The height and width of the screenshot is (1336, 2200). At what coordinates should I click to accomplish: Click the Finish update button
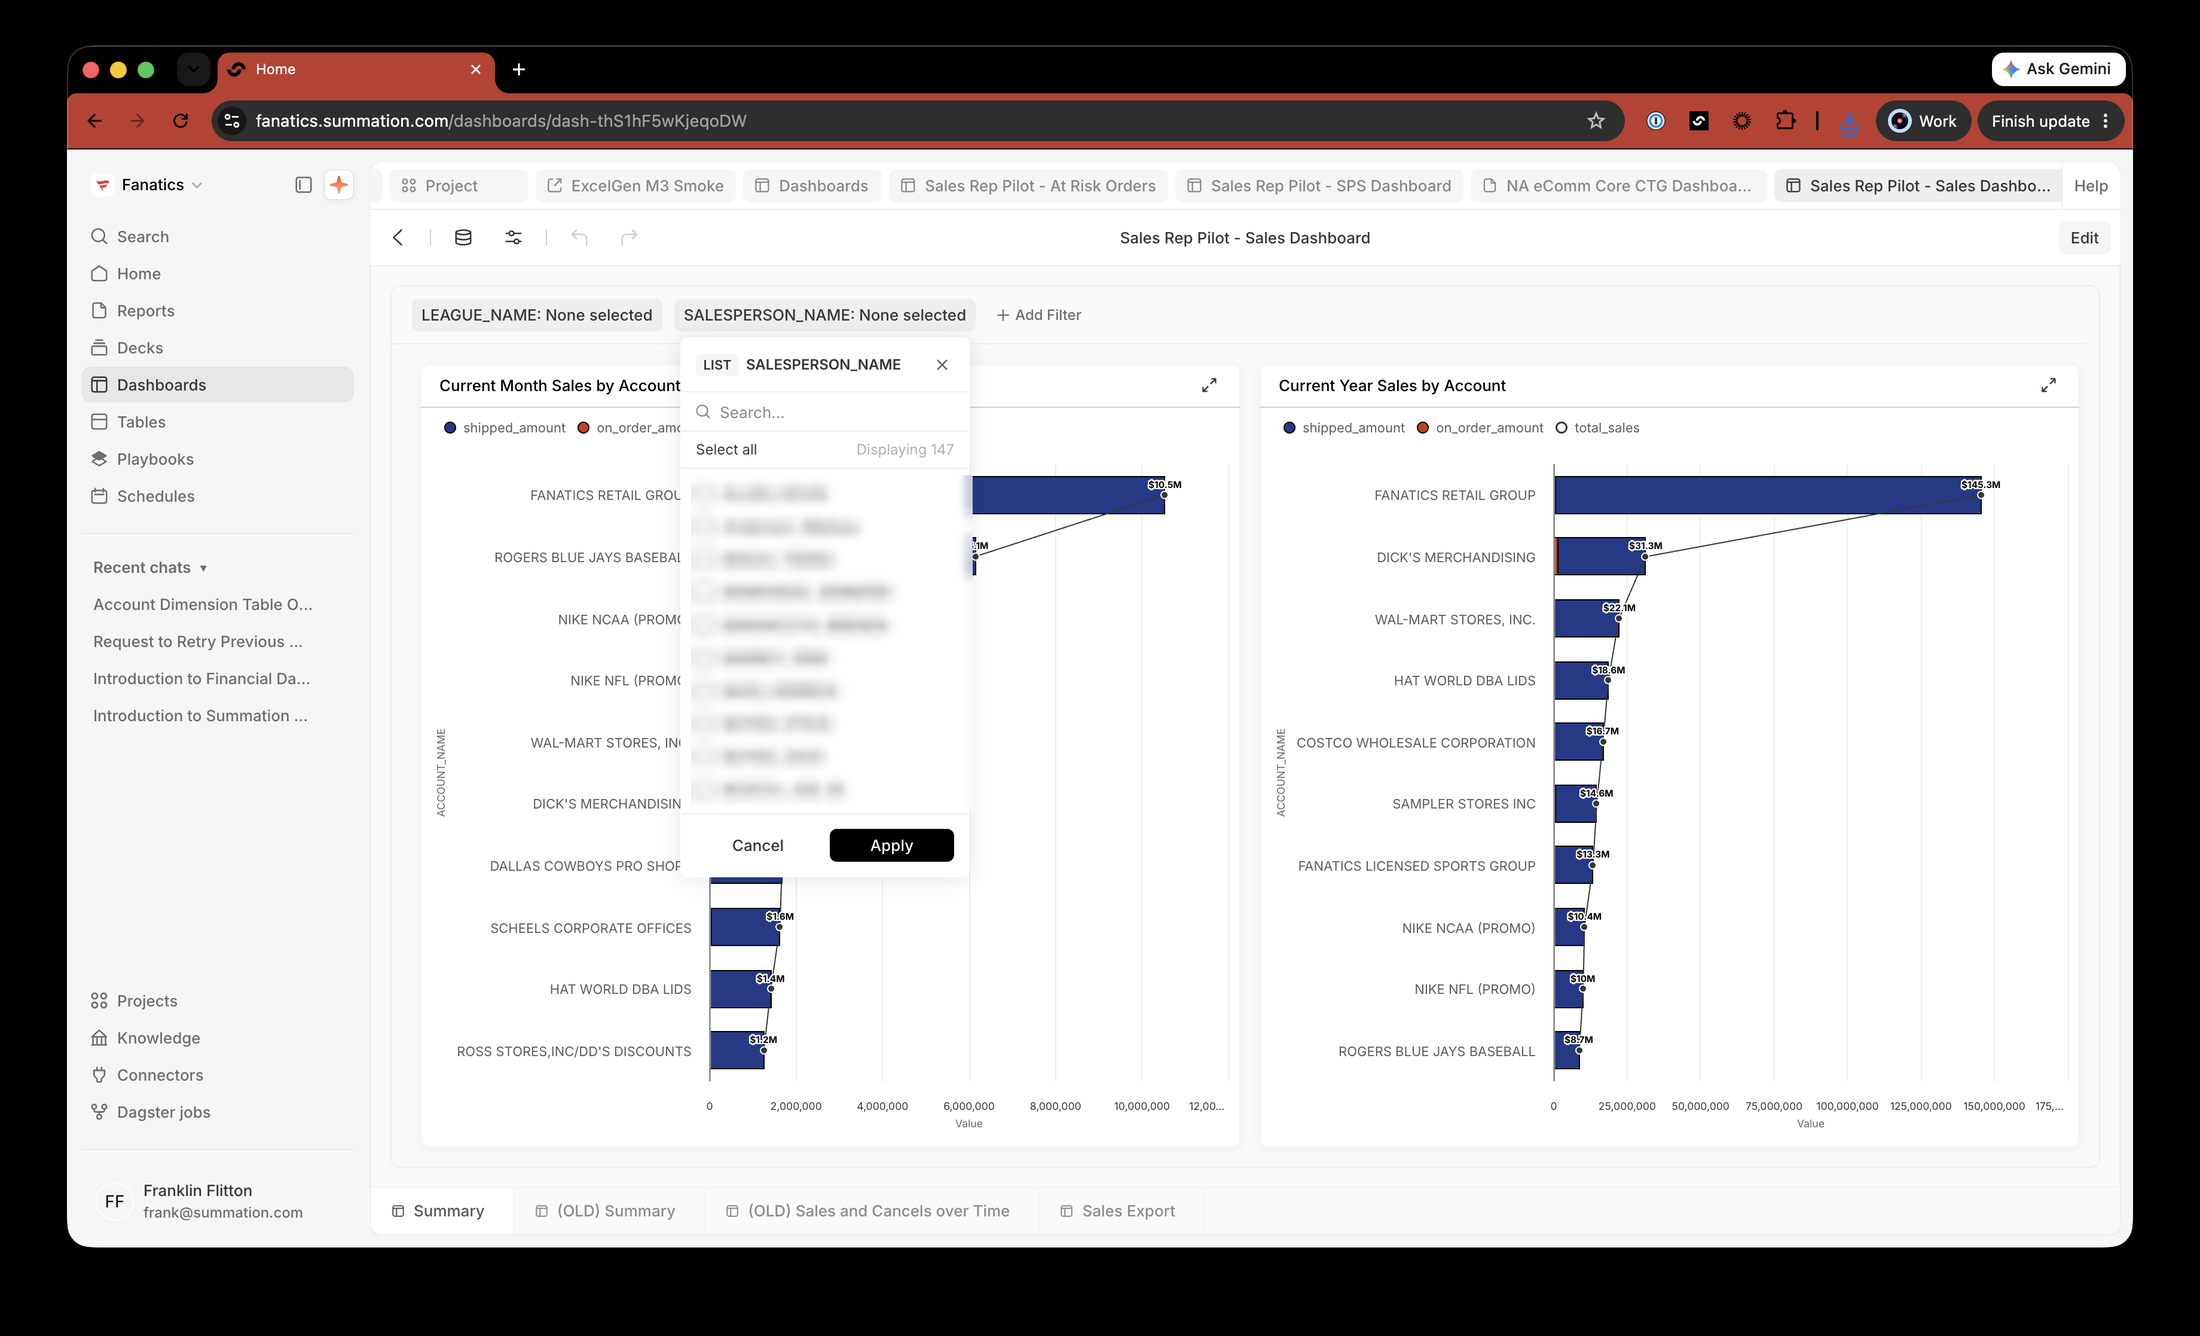pos(2050,121)
